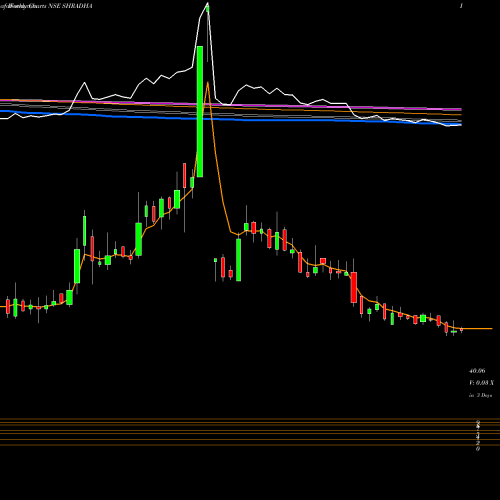Click the 40.06 price value
The width and height of the screenshot is (500, 500).
click(477, 371)
